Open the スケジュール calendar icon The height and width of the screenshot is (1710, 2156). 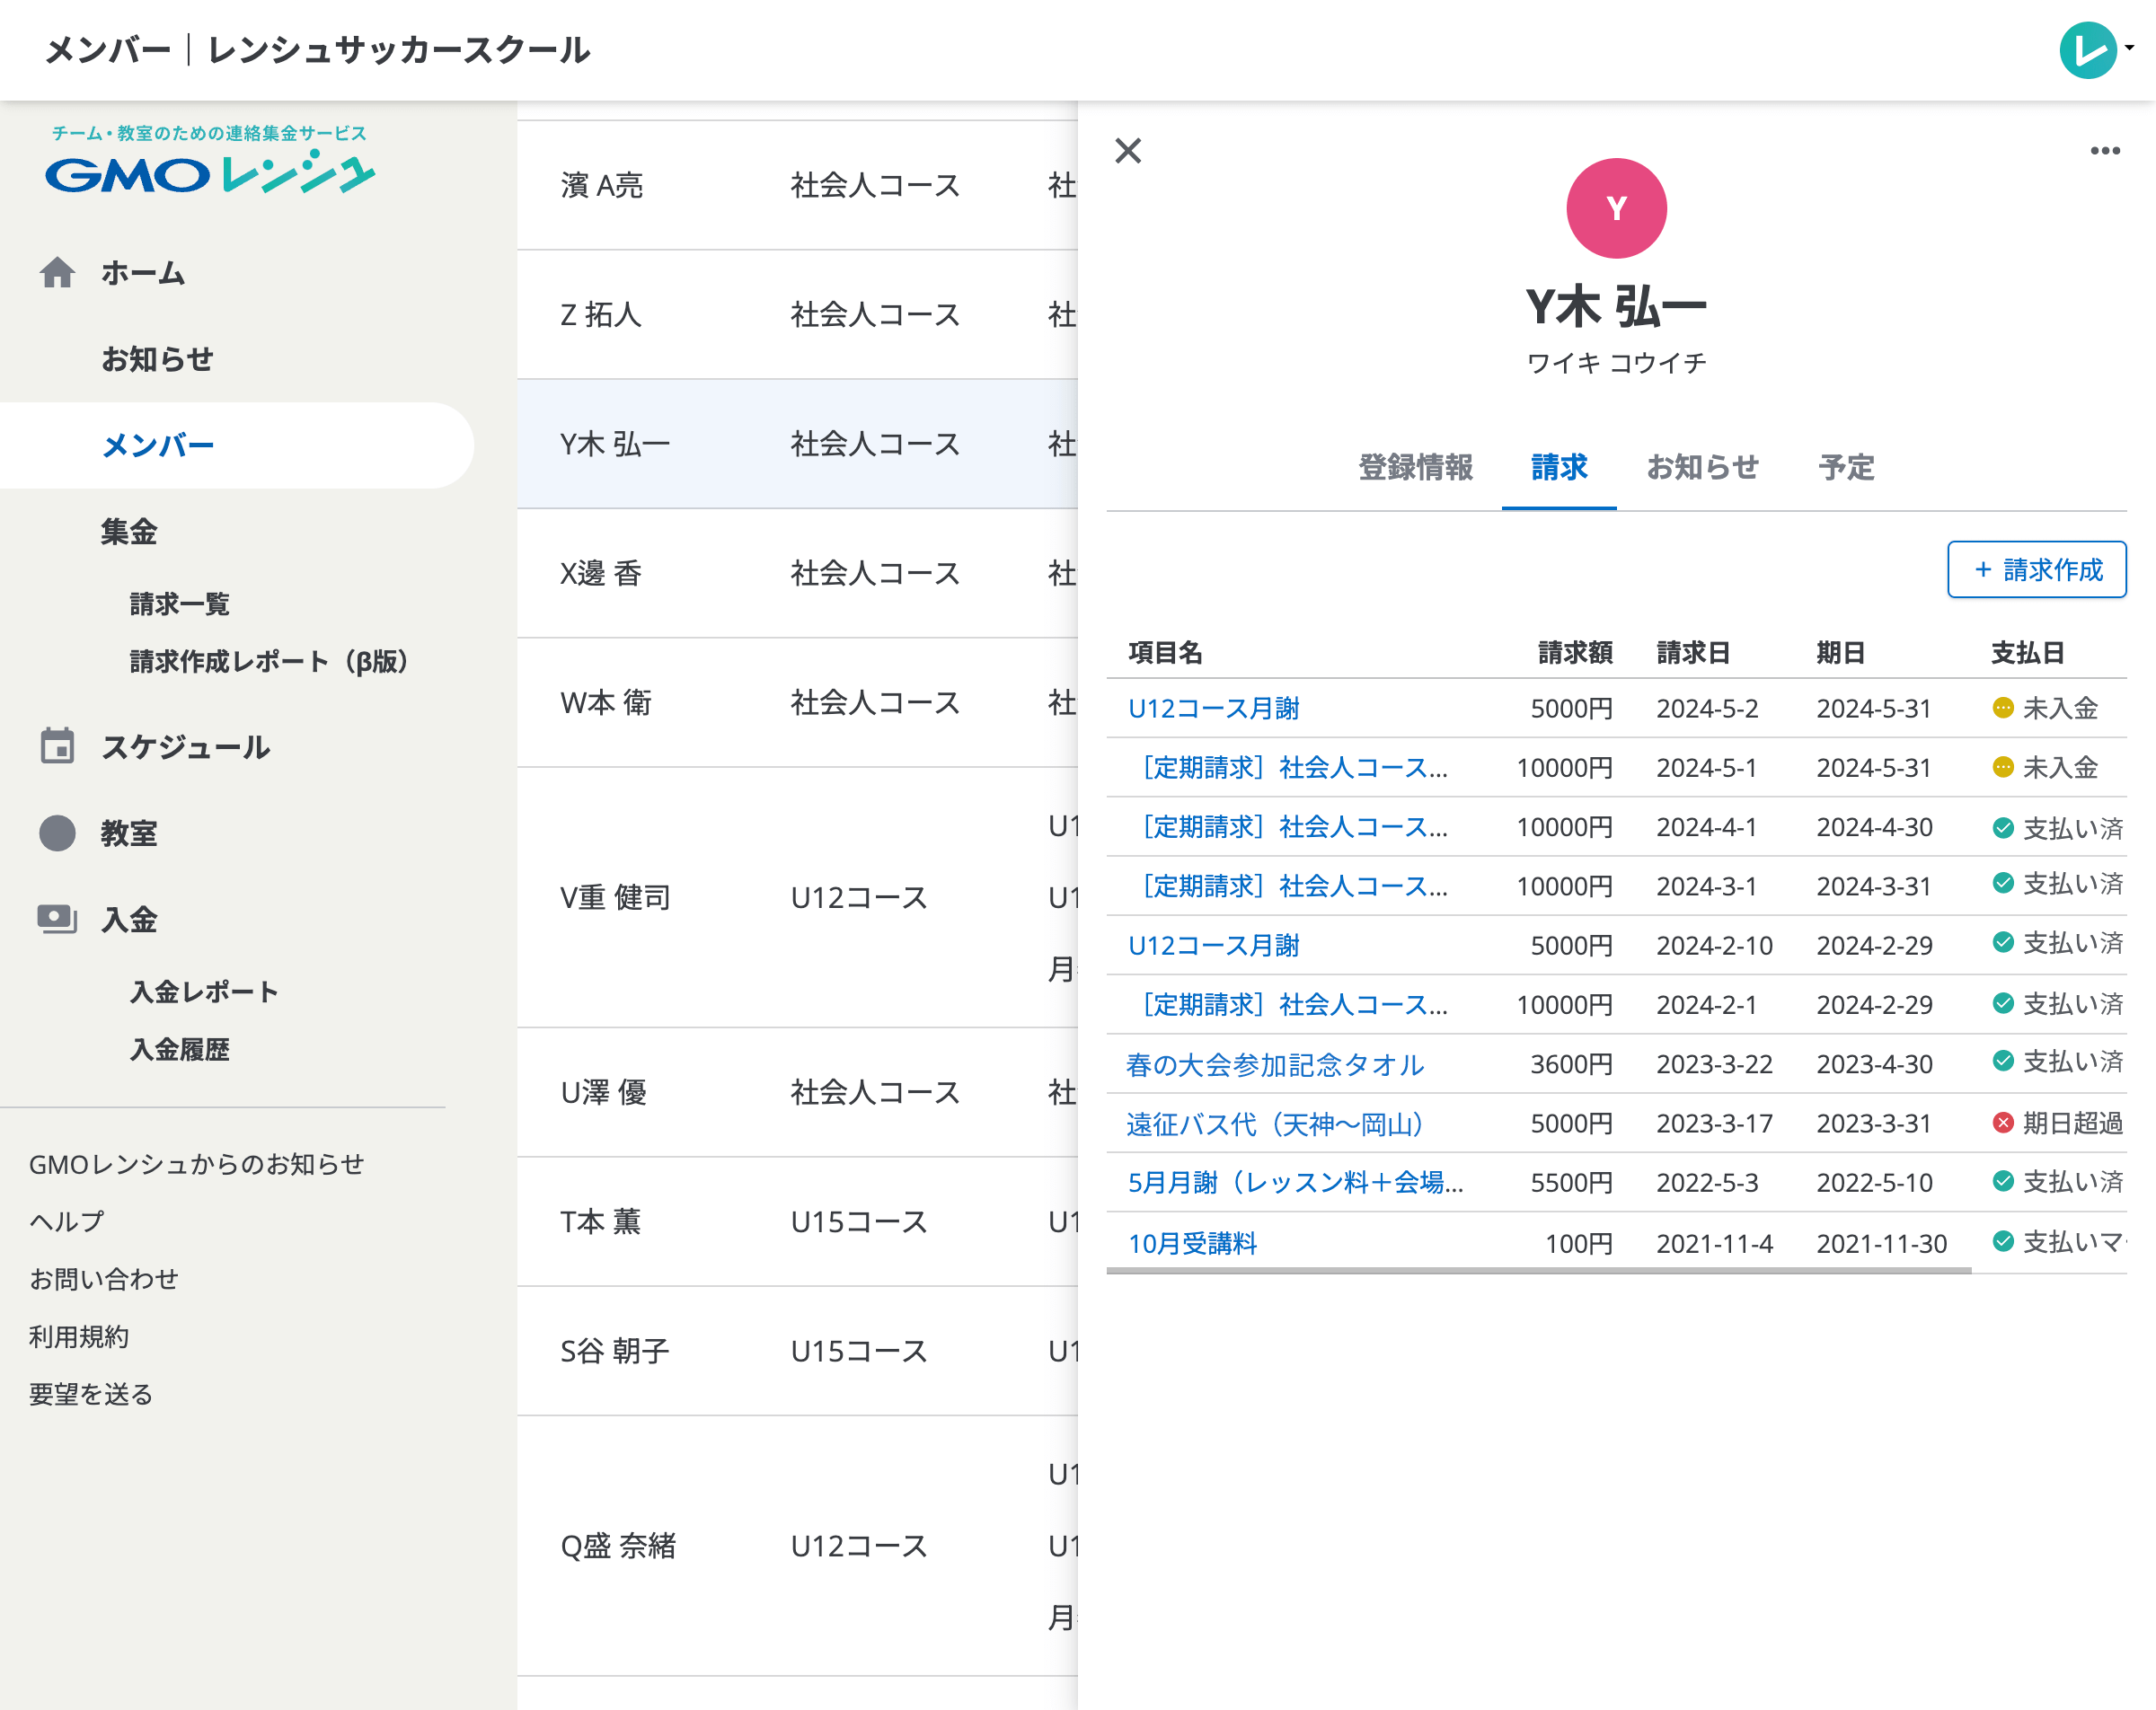tap(59, 747)
